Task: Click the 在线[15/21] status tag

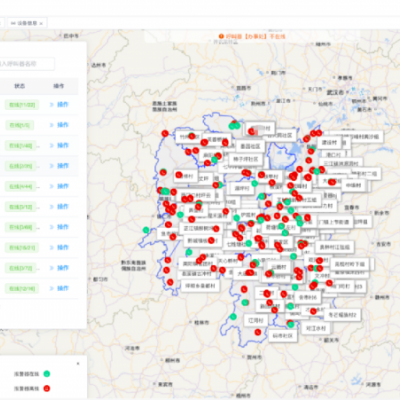Action: [x=22, y=248]
